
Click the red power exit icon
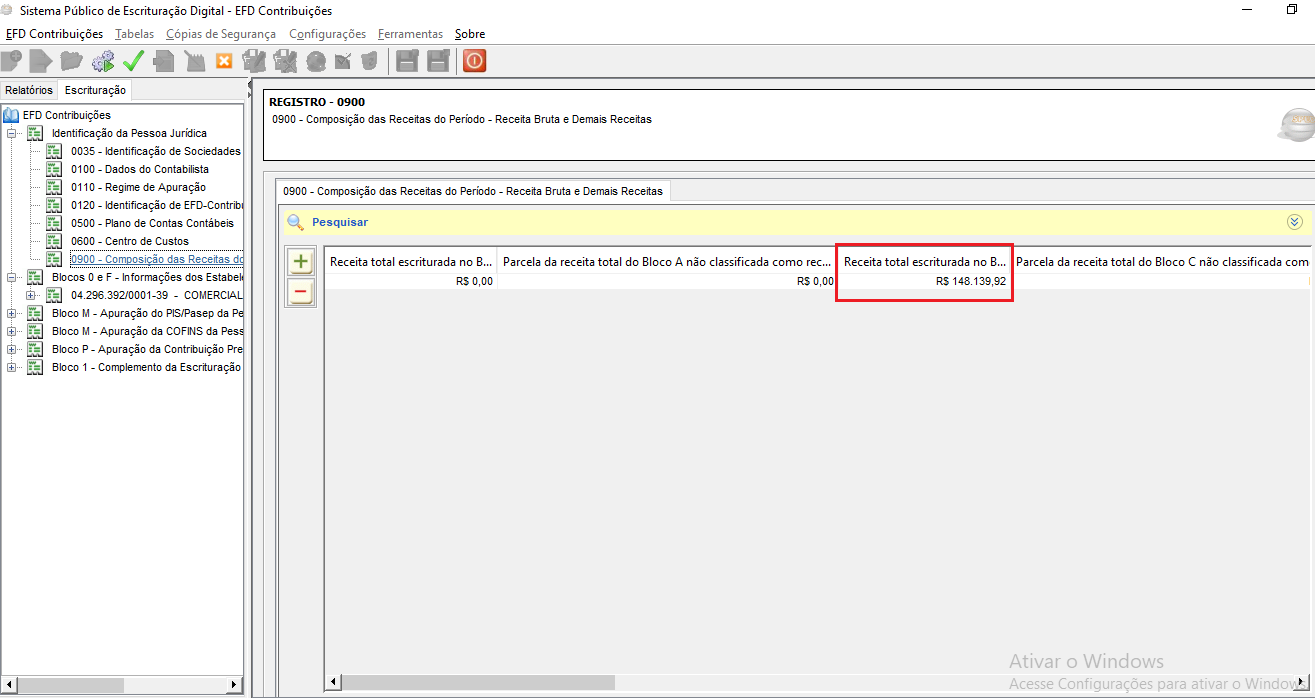pyautogui.click(x=474, y=61)
